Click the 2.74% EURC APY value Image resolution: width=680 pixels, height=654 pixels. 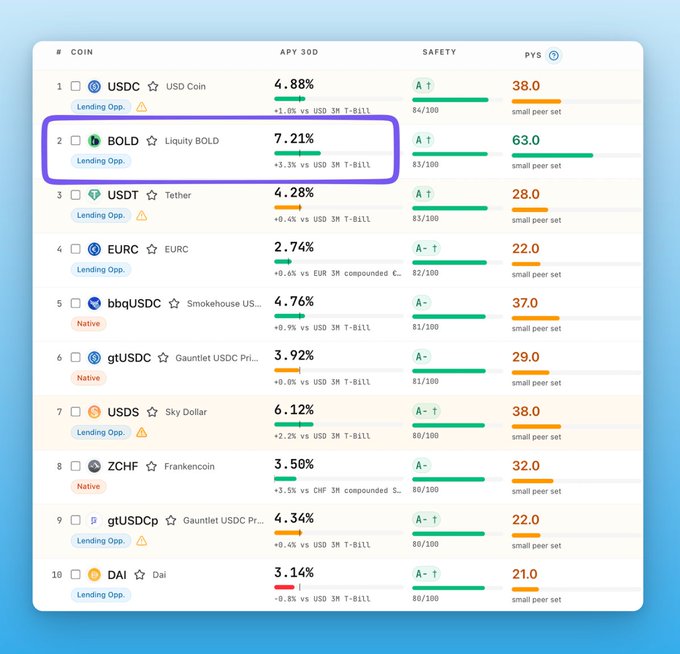[294, 247]
